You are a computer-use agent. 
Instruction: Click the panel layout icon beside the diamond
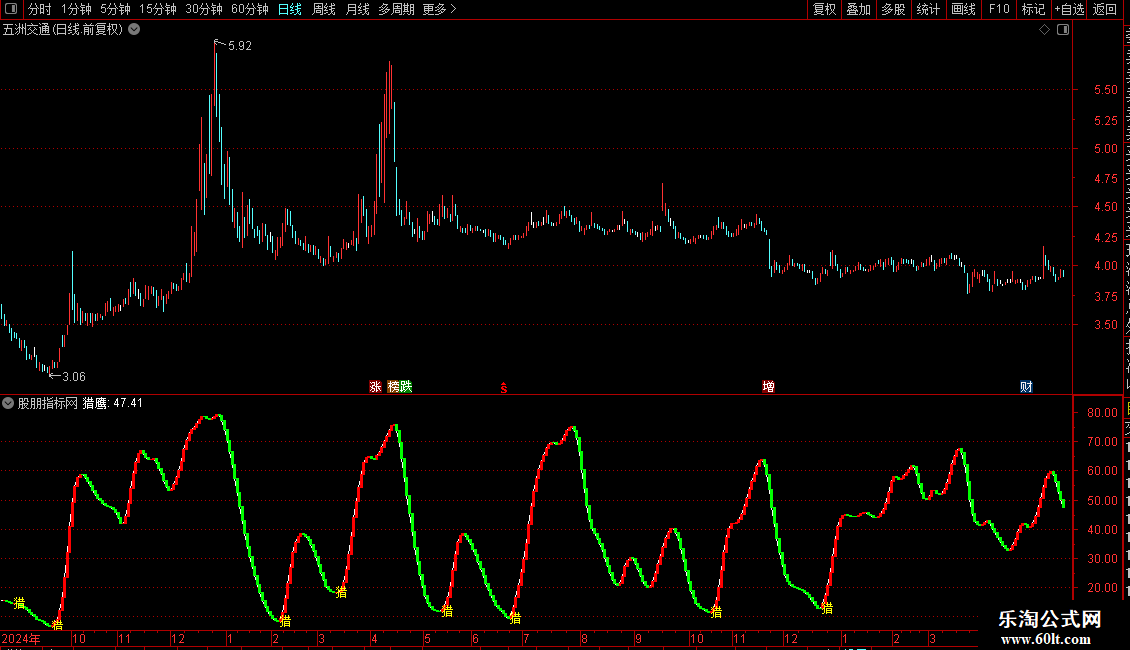(x=1063, y=30)
